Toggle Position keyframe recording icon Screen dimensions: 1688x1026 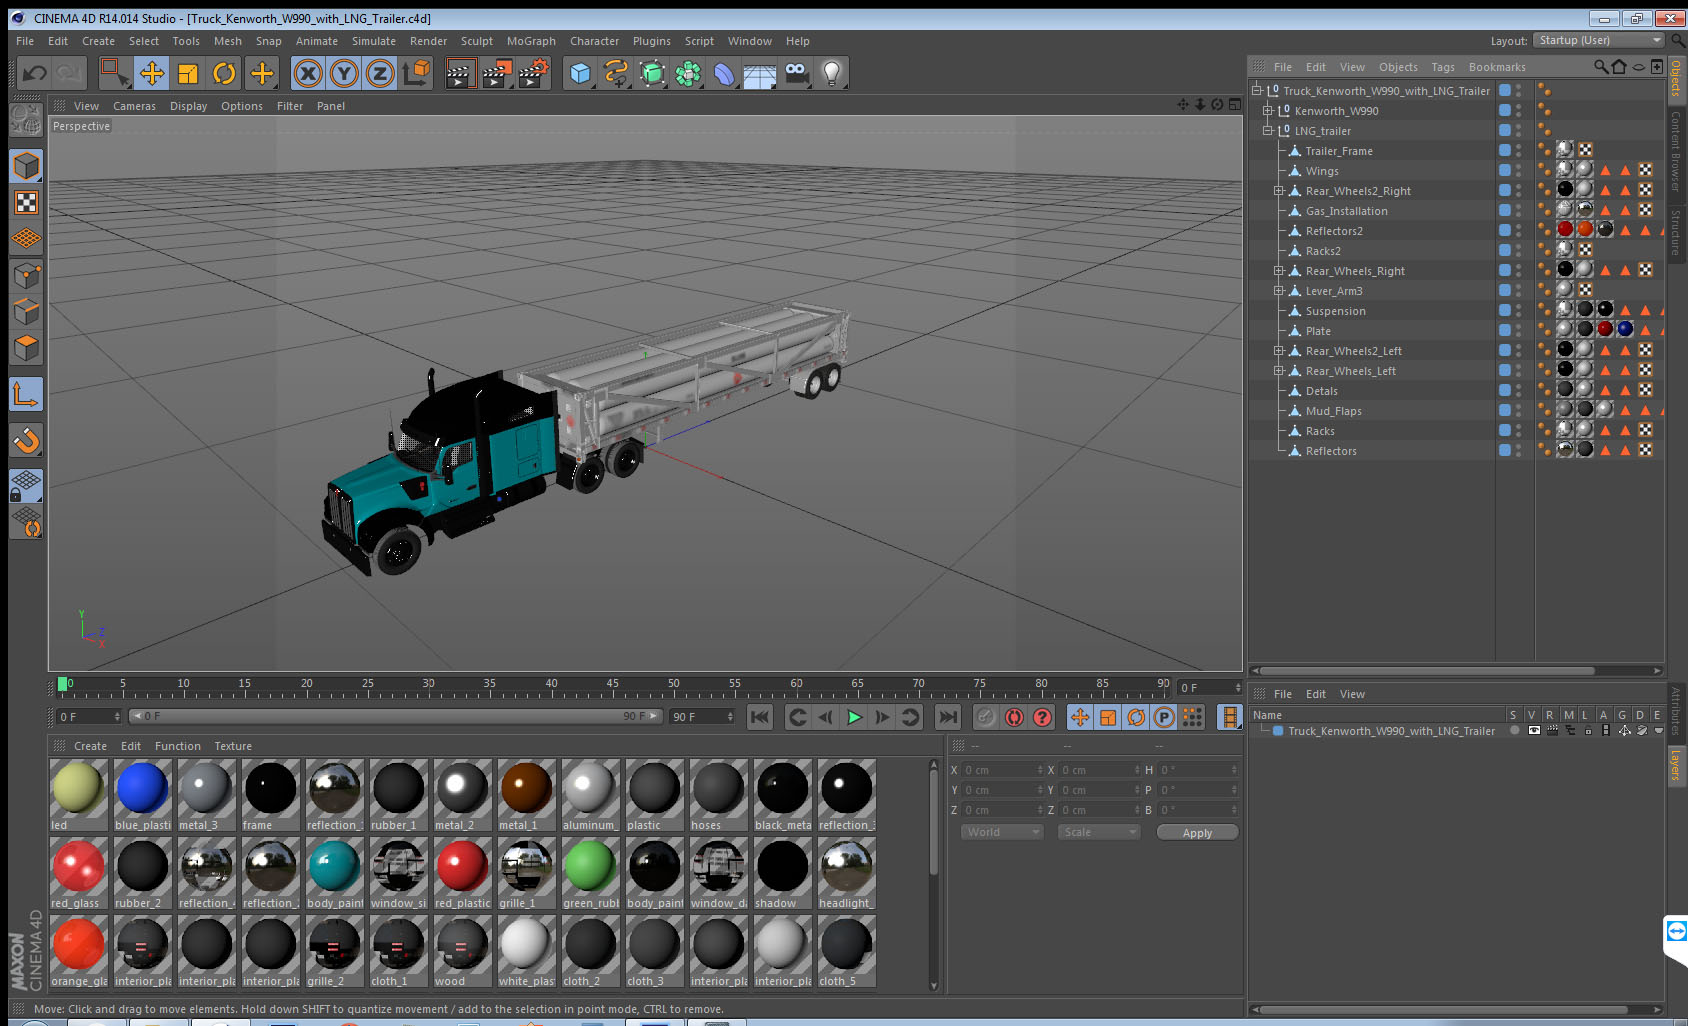[1080, 717]
